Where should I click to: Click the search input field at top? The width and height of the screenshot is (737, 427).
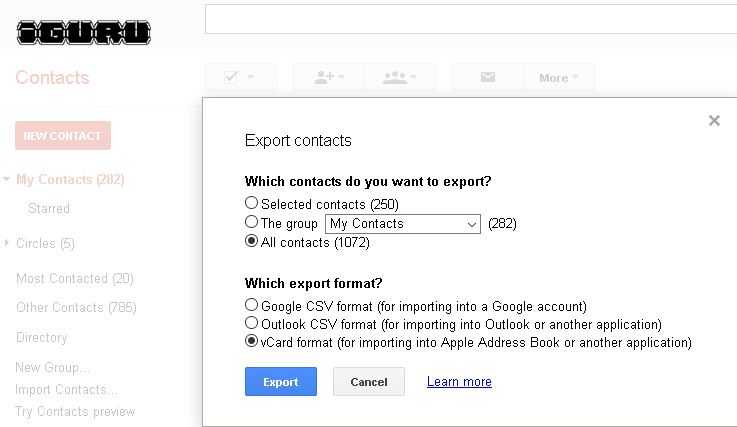coord(471,19)
